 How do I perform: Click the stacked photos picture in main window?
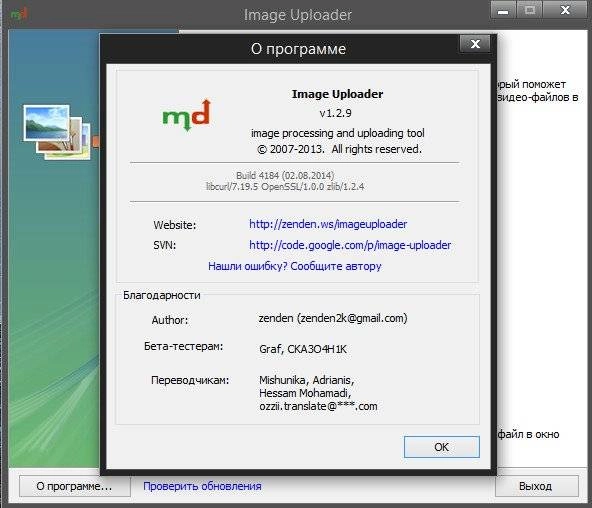57,132
